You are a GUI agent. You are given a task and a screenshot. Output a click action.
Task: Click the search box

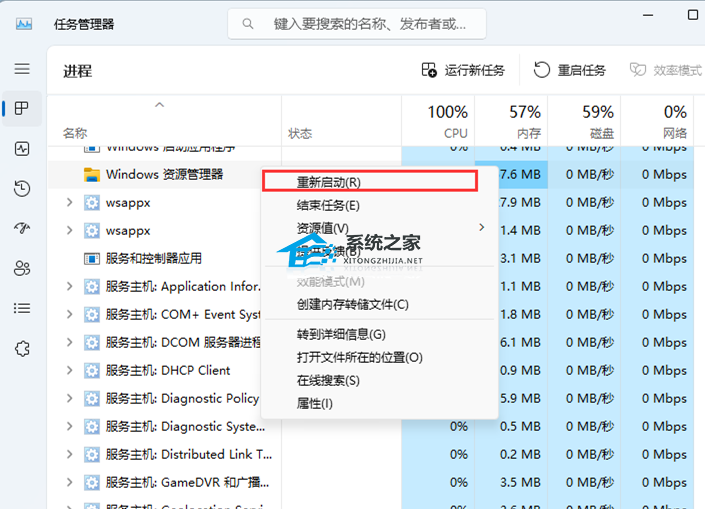click(357, 24)
